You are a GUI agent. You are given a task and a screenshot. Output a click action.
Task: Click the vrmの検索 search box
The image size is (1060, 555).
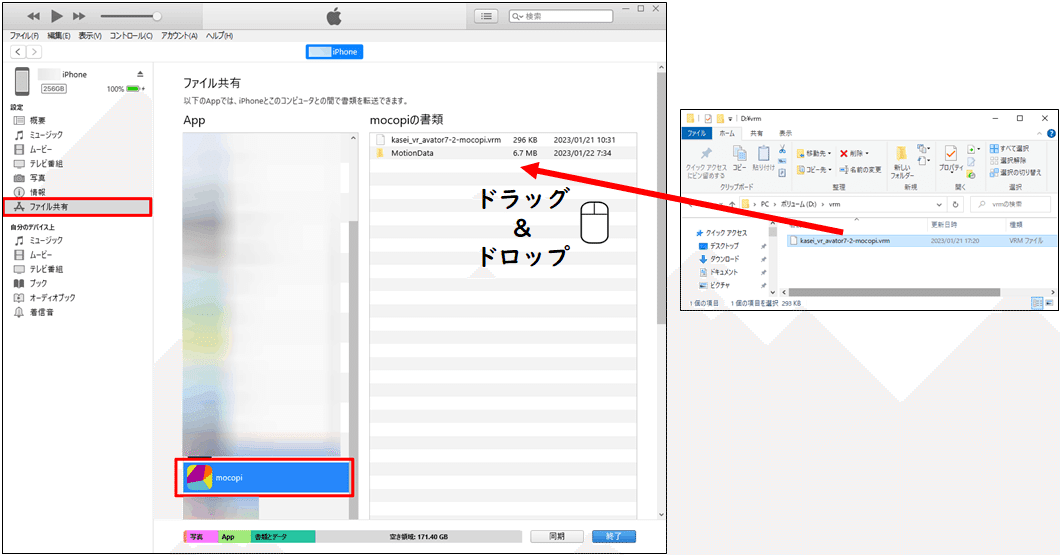coord(1013,204)
